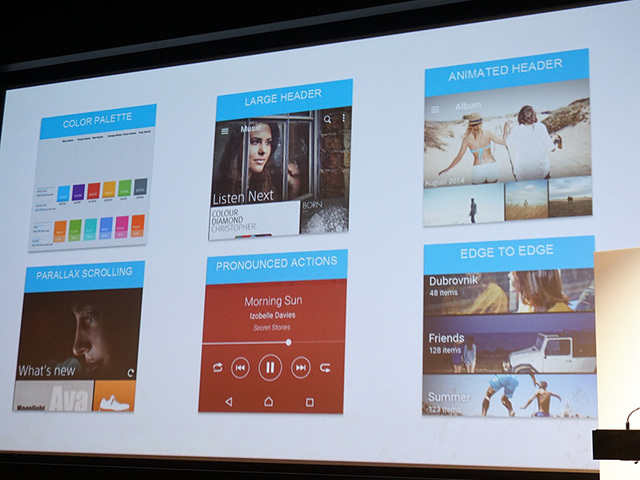
Task: Pick the red swatch in the palette
Action: click(94, 191)
